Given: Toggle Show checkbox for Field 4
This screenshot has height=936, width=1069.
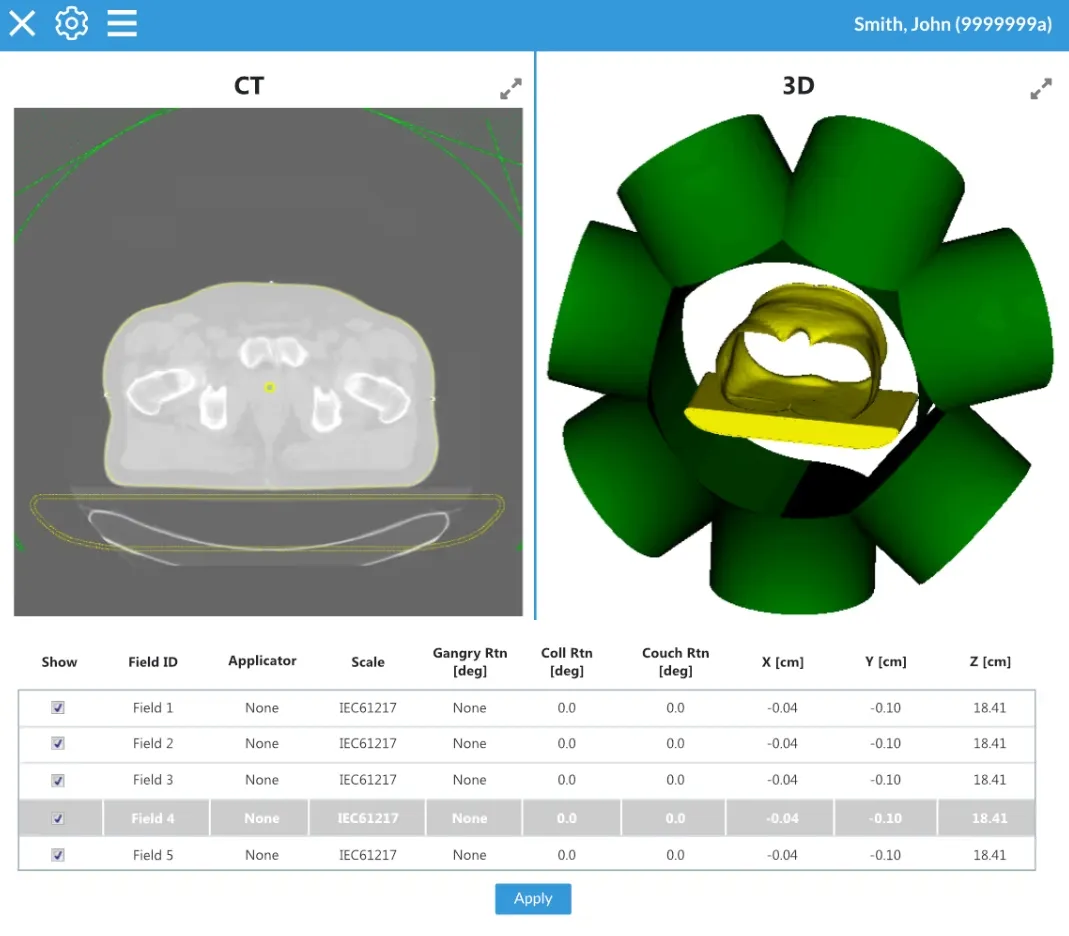Looking at the screenshot, I should pyautogui.click(x=58, y=818).
